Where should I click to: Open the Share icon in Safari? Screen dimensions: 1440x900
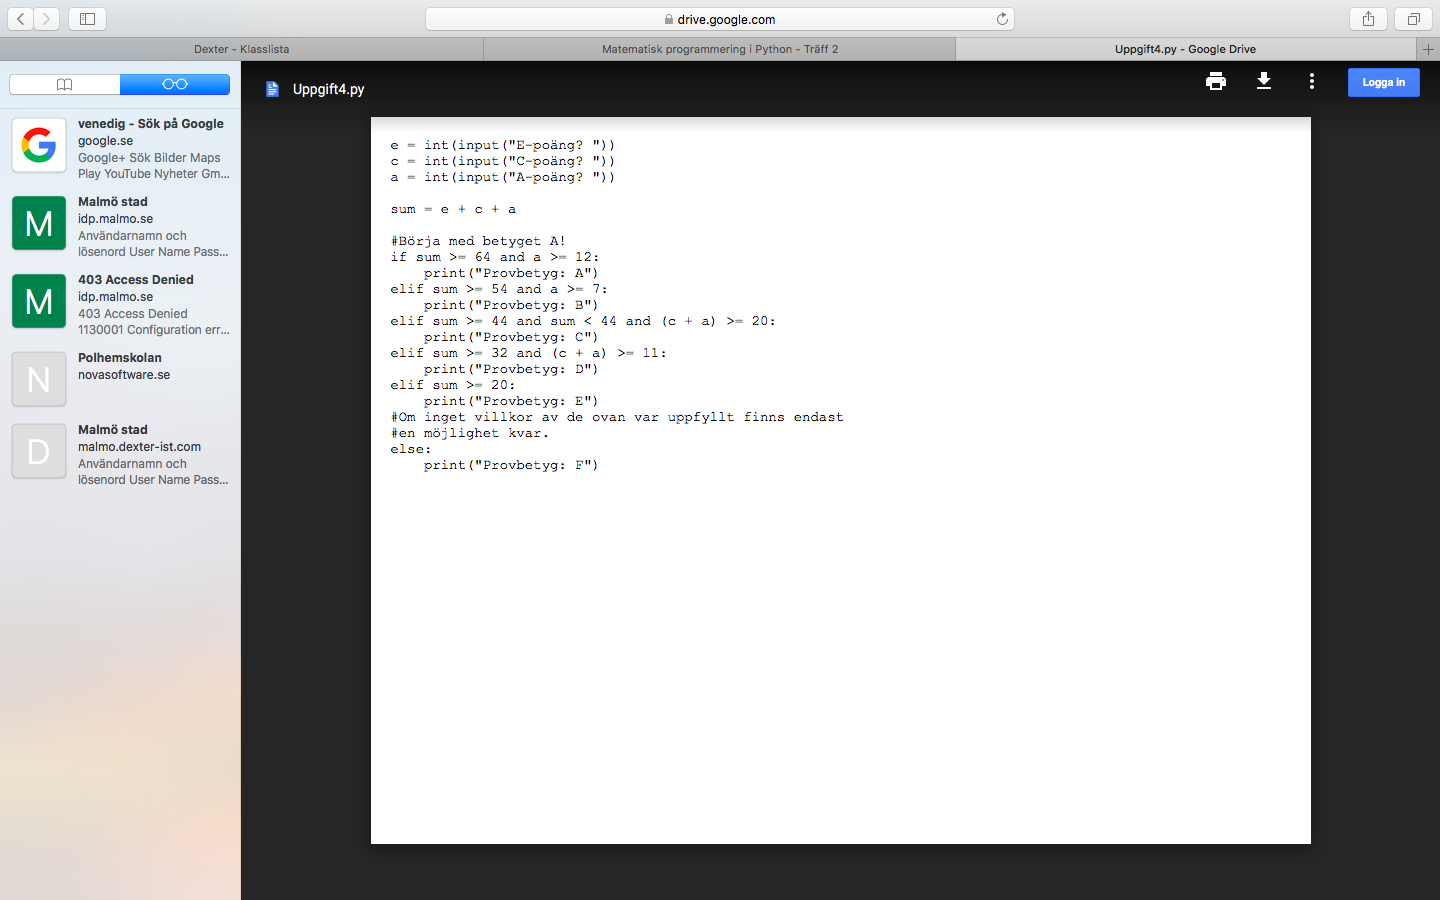pyautogui.click(x=1368, y=19)
